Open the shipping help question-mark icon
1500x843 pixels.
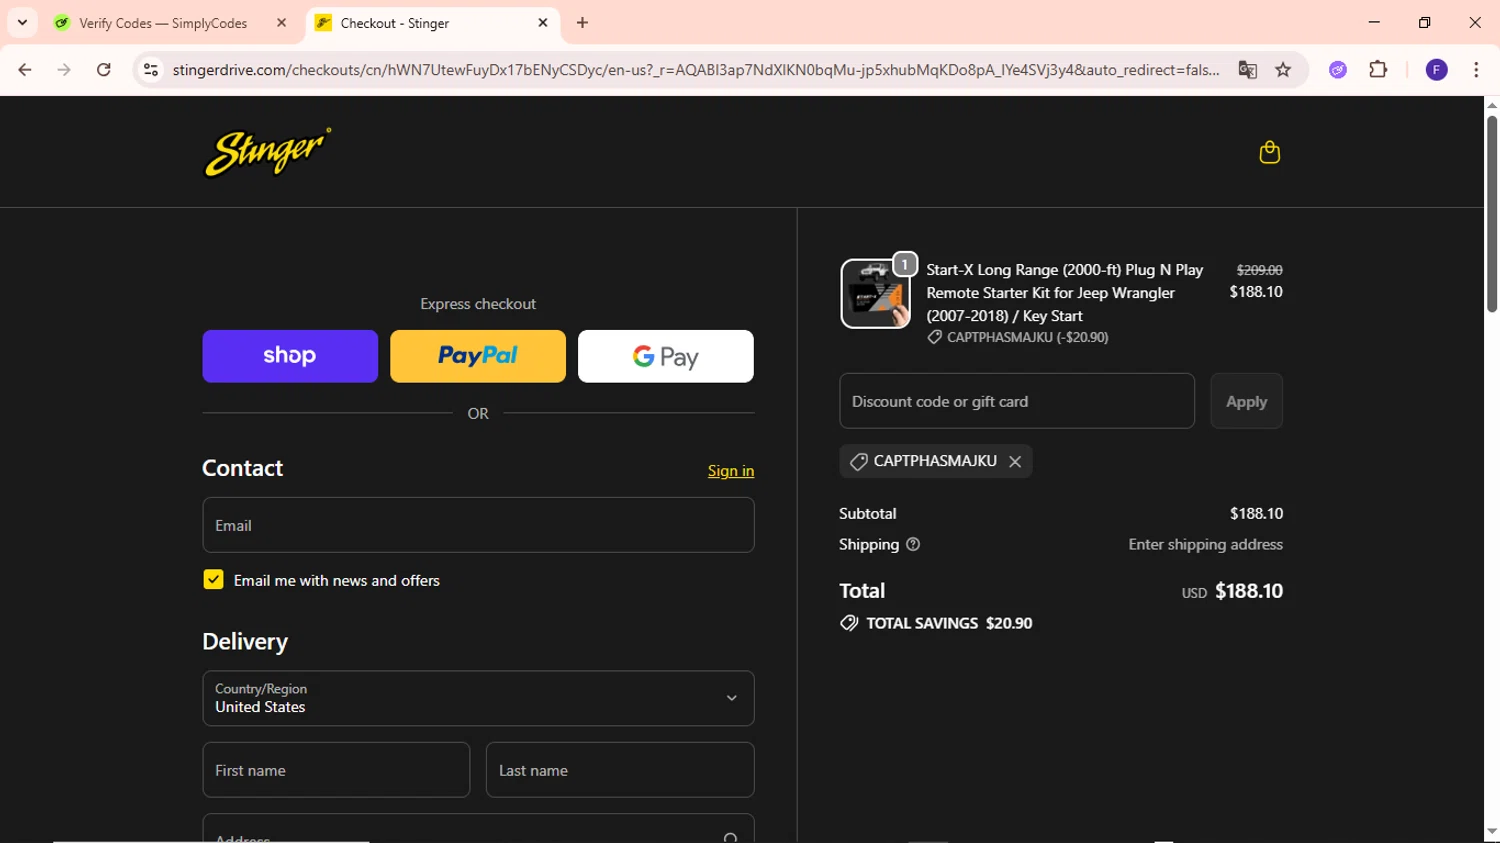(913, 544)
